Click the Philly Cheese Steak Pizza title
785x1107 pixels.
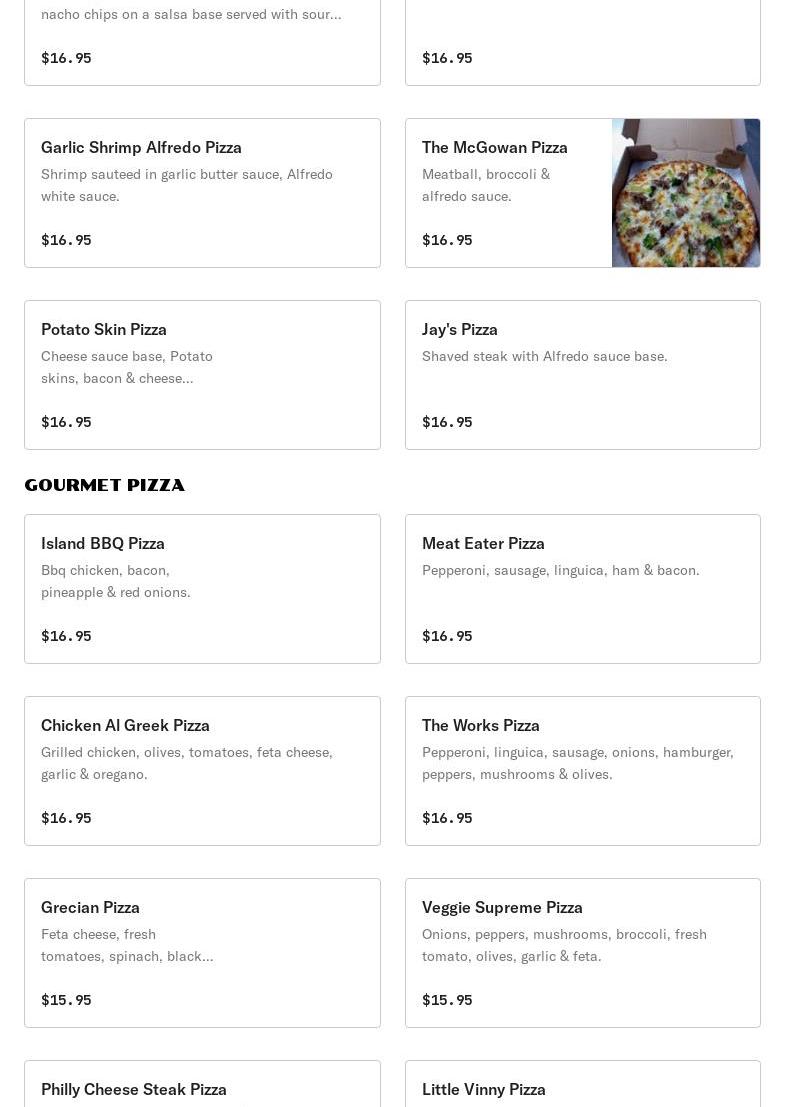pyautogui.click(x=134, y=1089)
